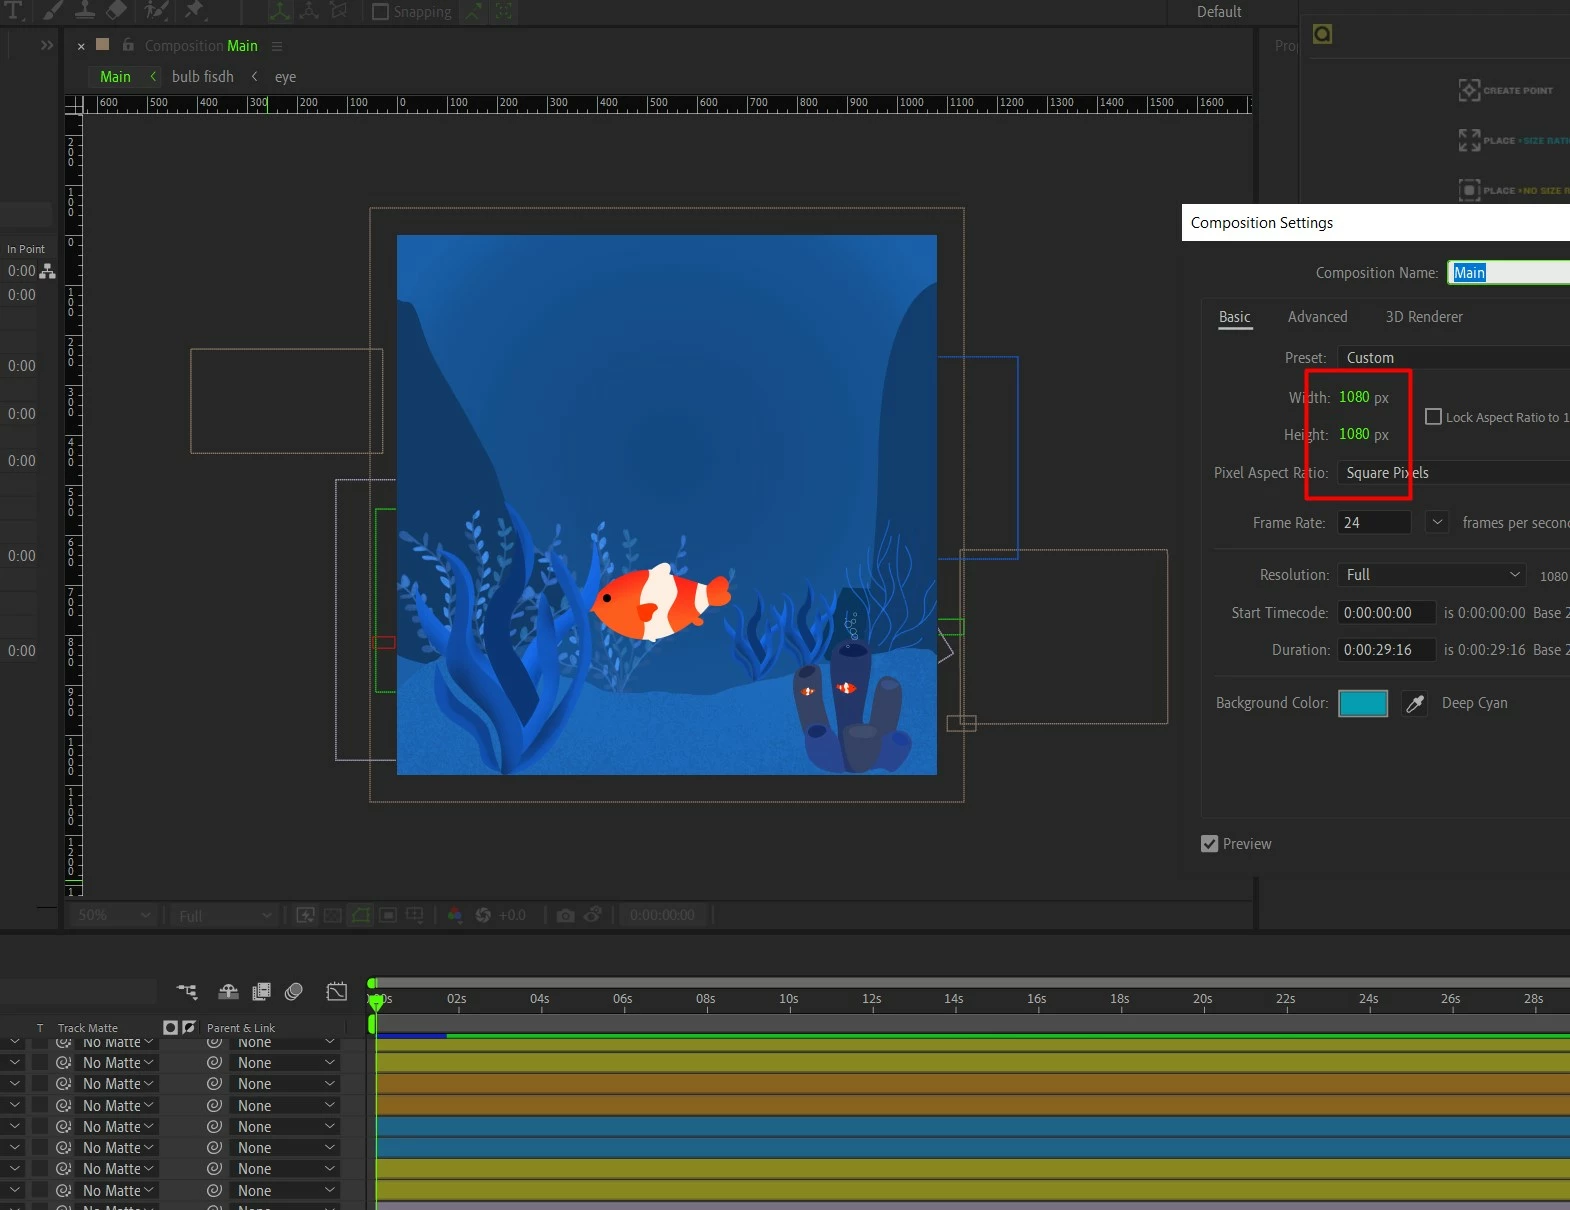Viewport: 1570px width, 1210px height.
Task: Adjust the exposure value +0.0
Action: [x=512, y=915]
